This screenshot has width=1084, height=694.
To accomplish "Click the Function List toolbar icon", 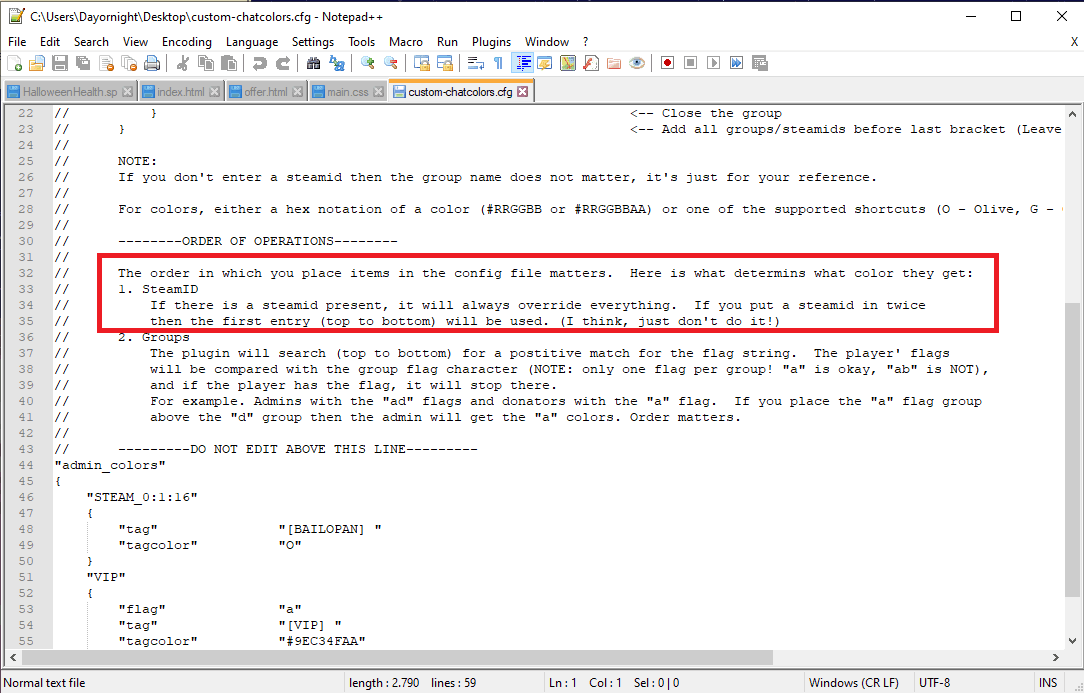I will pyautogui.click(x=590, y=63).
